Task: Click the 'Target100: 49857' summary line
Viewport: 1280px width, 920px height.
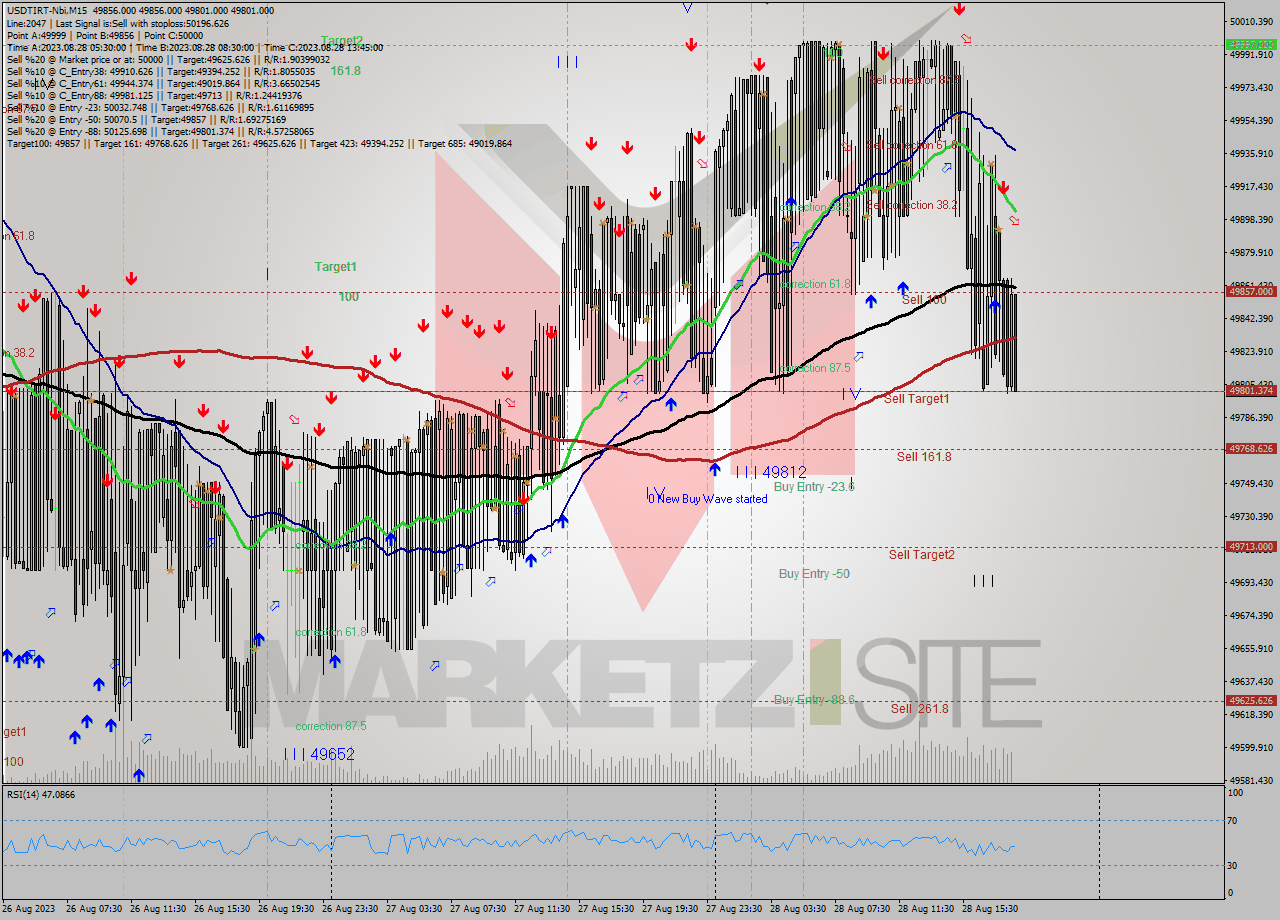Action: pos(259,143)
